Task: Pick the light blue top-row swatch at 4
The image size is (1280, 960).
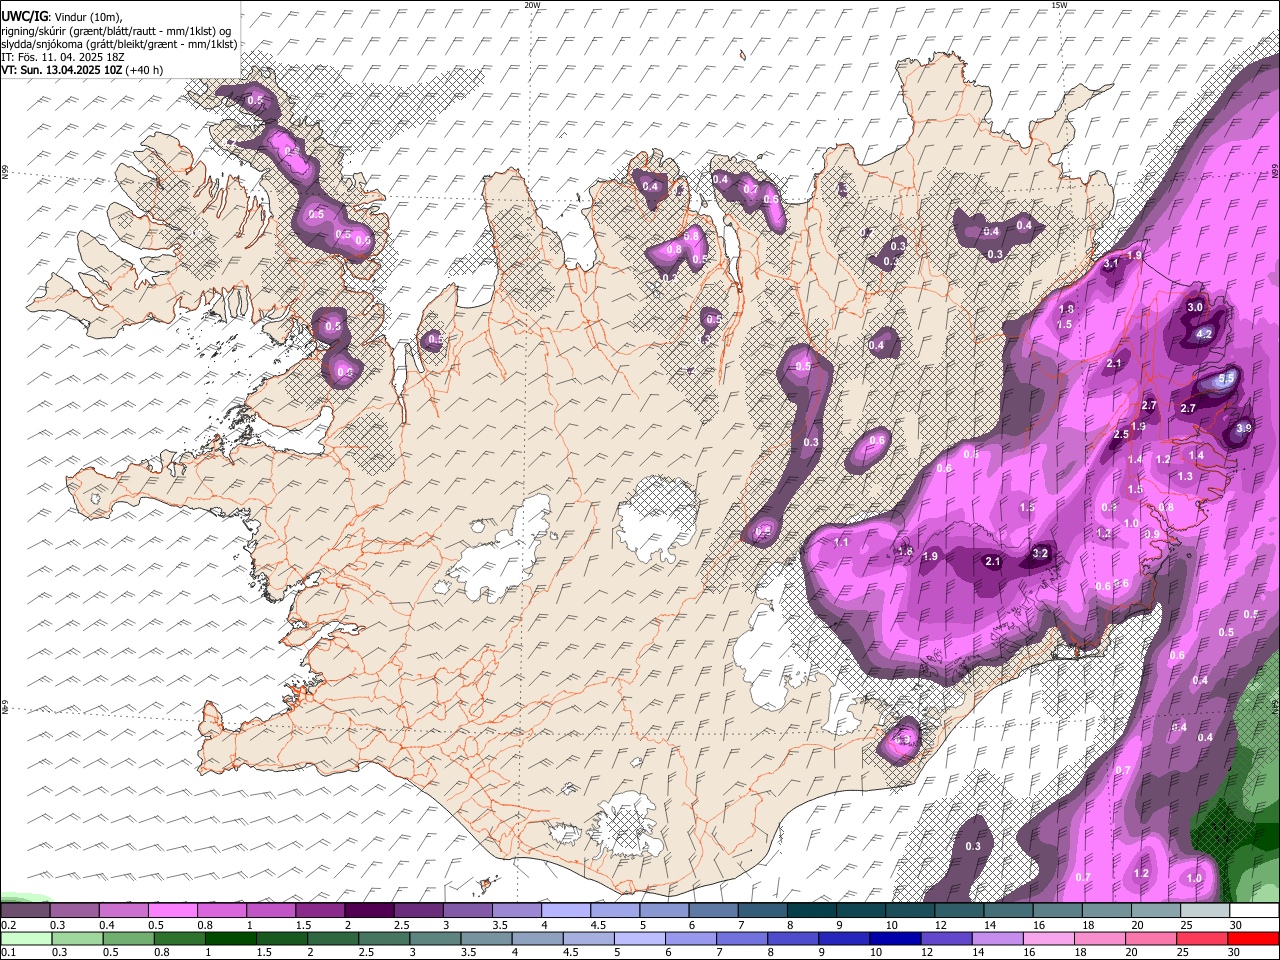Action: [566, 911]
